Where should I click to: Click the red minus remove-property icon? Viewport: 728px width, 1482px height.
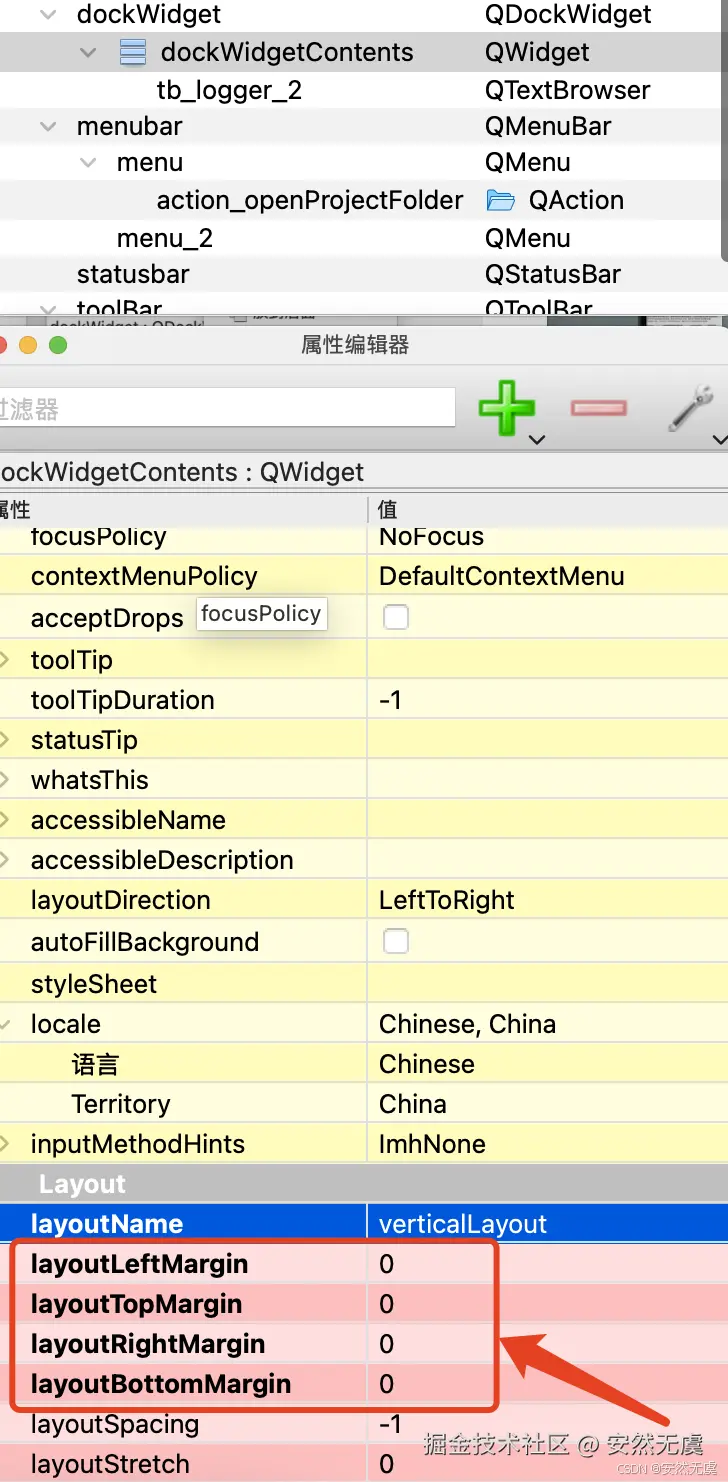598,407
